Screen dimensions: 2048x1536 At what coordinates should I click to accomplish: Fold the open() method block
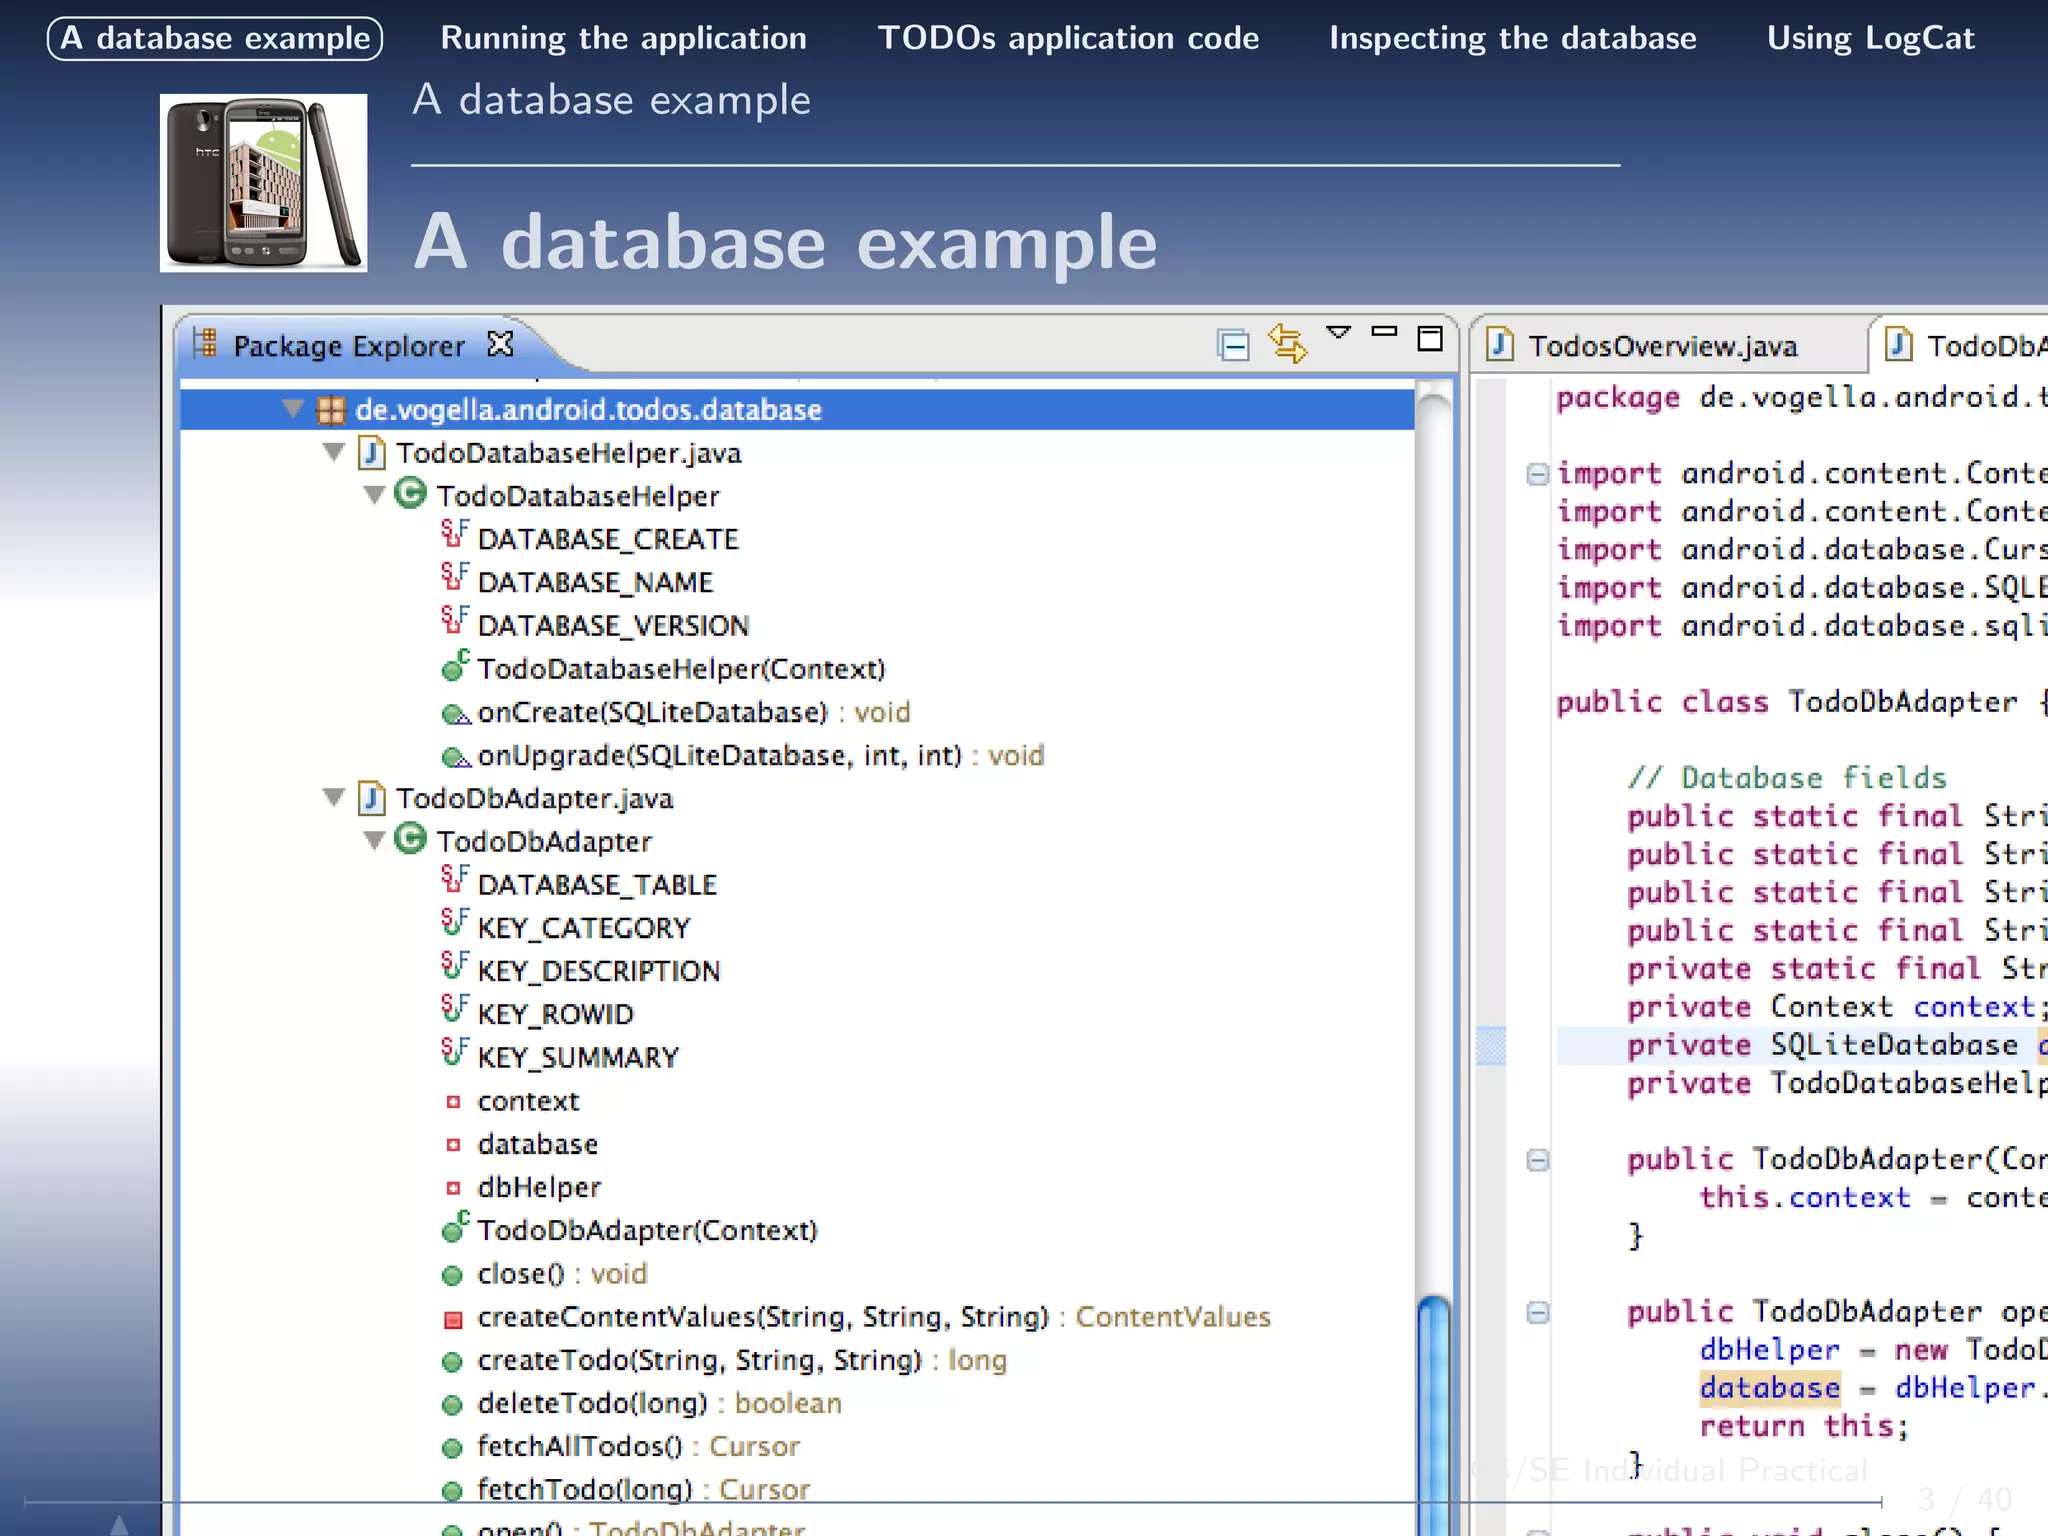(x=1537, y=1312)
